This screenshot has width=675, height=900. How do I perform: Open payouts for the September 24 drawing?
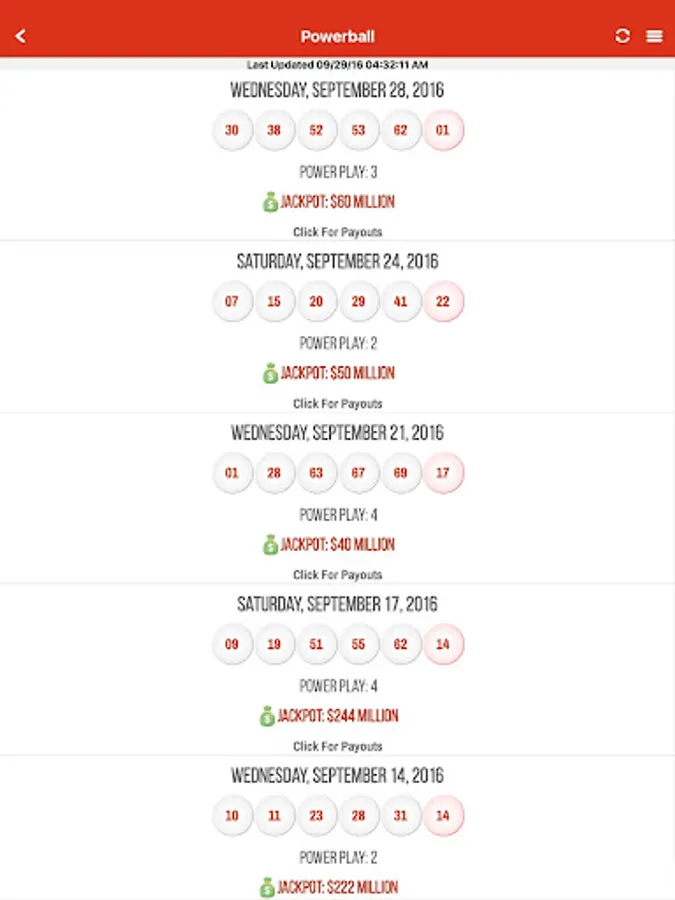[x=337, y=404]
